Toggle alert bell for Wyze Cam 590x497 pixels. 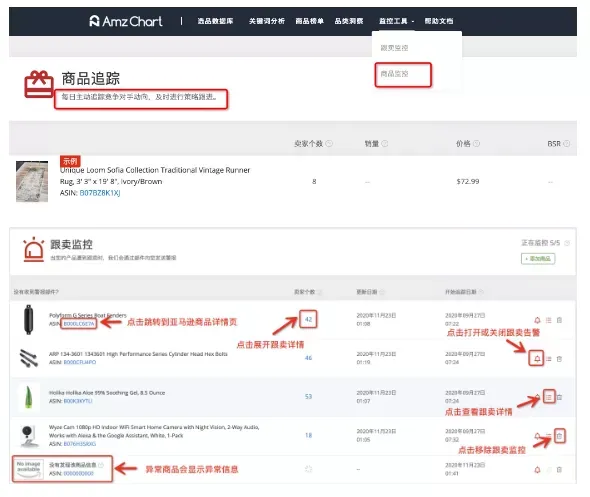click(x=537, y=436)
